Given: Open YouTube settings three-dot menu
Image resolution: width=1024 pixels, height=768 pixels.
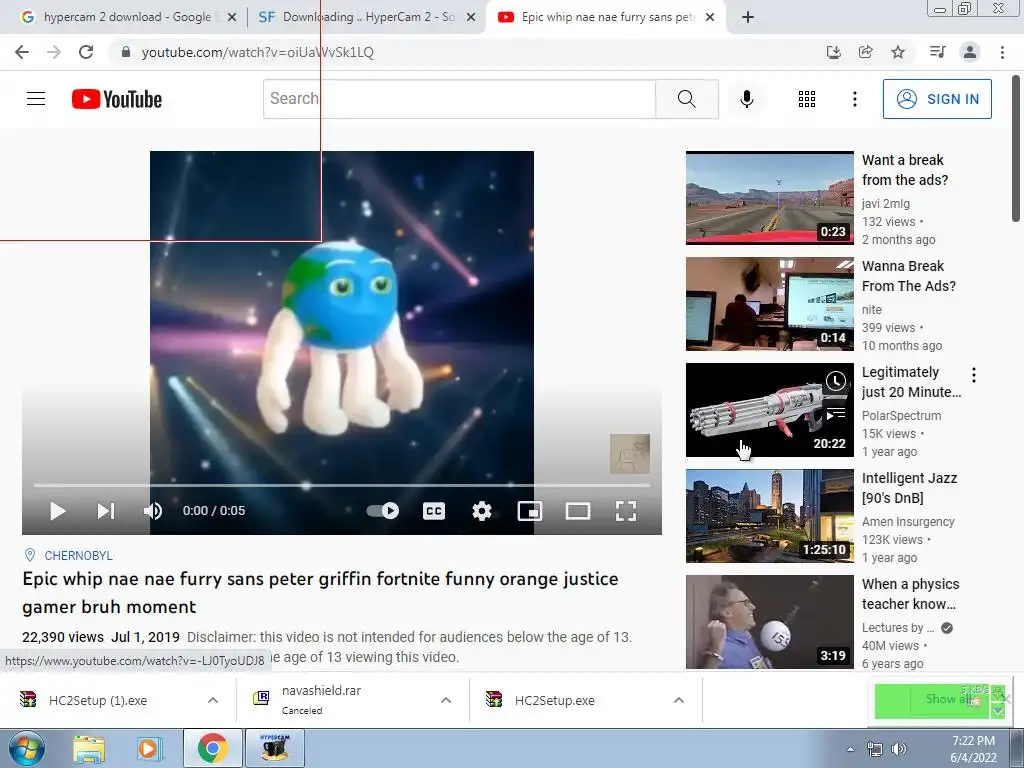Looking at the screenshot, I should pos(855,99).
